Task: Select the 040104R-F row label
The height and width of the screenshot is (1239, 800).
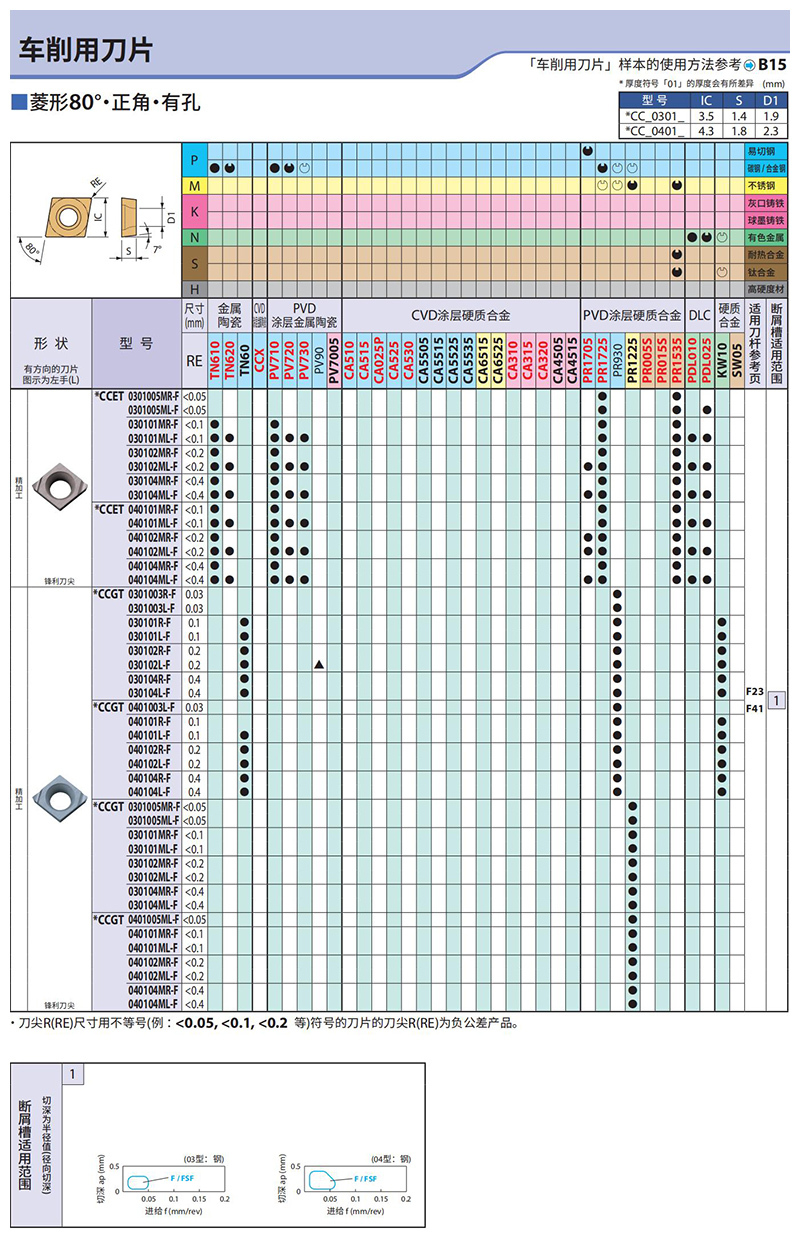Action: [x=150, y=777]
